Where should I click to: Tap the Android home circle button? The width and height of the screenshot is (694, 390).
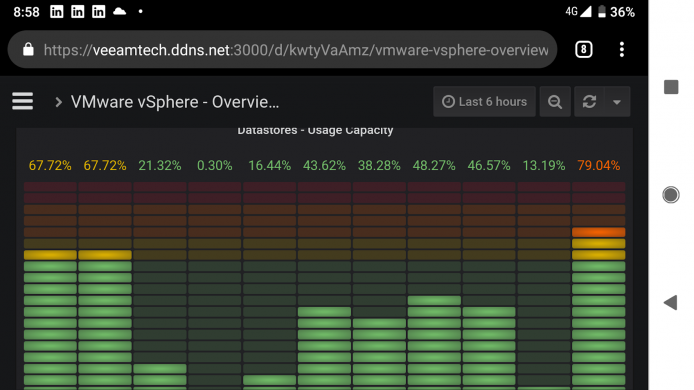tap(671, 194)
